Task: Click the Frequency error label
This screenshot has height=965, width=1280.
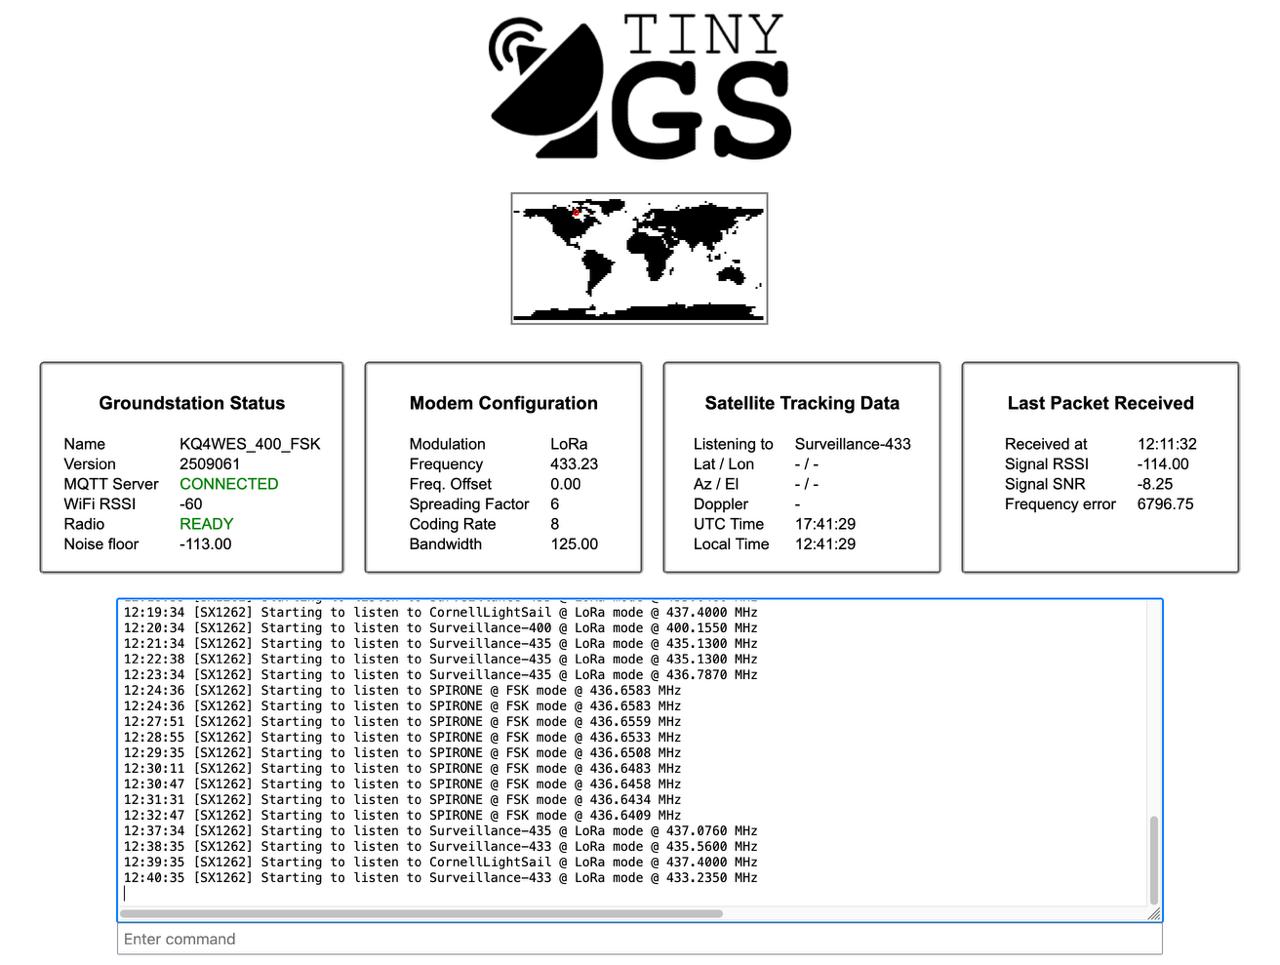Action: click(1060, 504)
